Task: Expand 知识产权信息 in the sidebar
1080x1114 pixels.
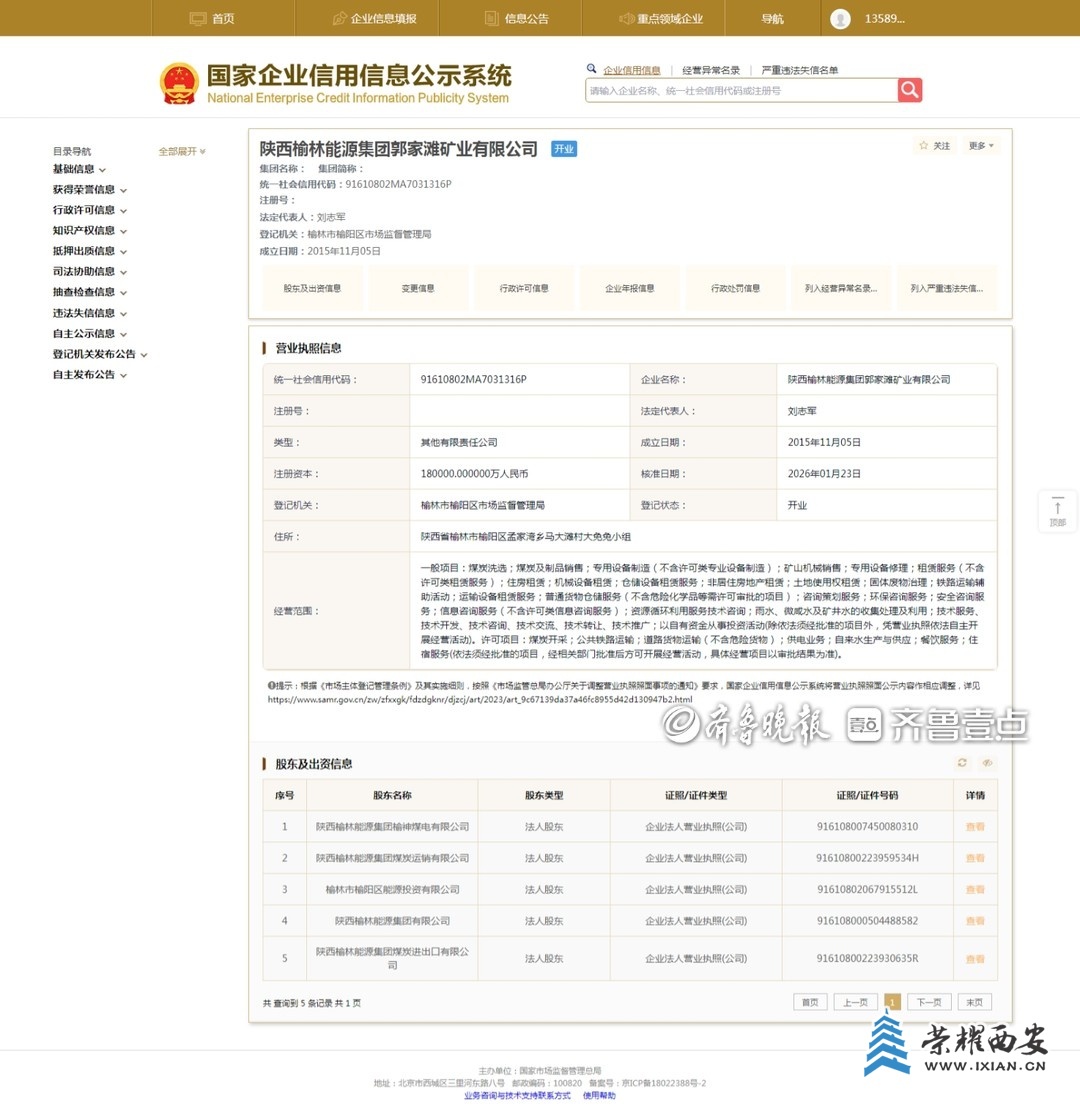Action: [x=90, y=231]
